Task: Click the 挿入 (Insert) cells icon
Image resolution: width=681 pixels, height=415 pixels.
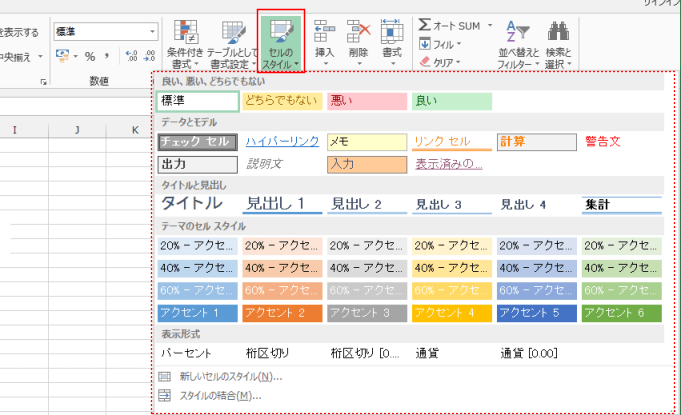Action: pos(324,40)
